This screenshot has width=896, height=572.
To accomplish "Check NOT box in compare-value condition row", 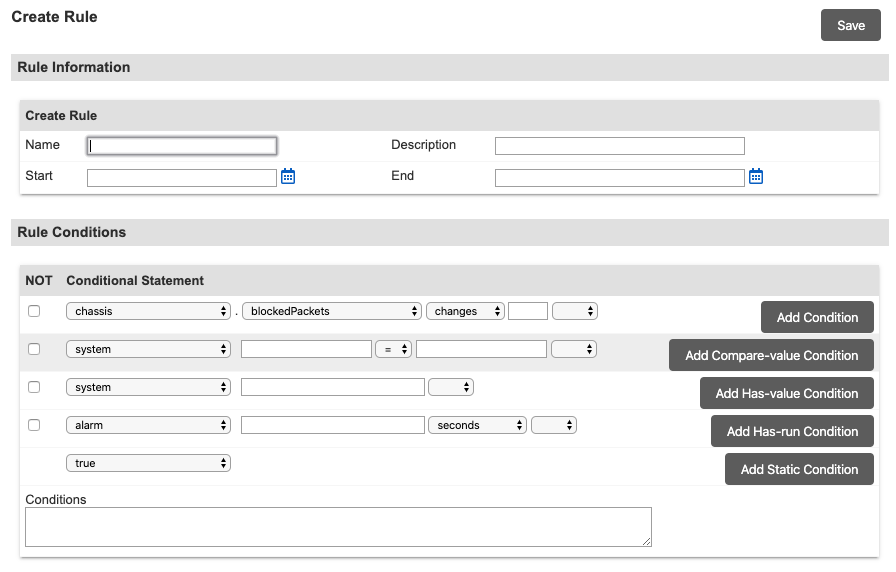I will point(34,349).
